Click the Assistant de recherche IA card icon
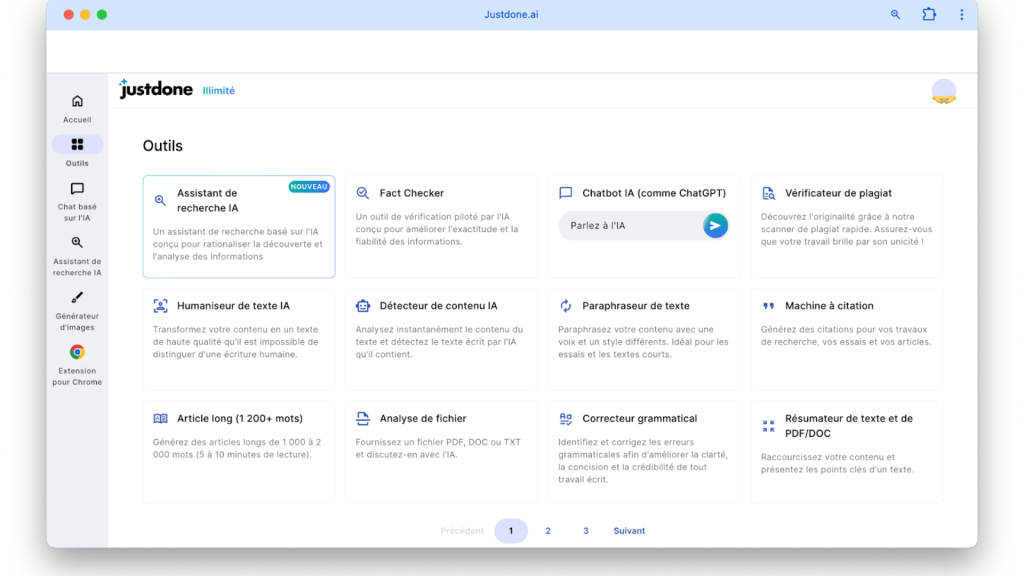The image size is (1024, 576). 160,200
